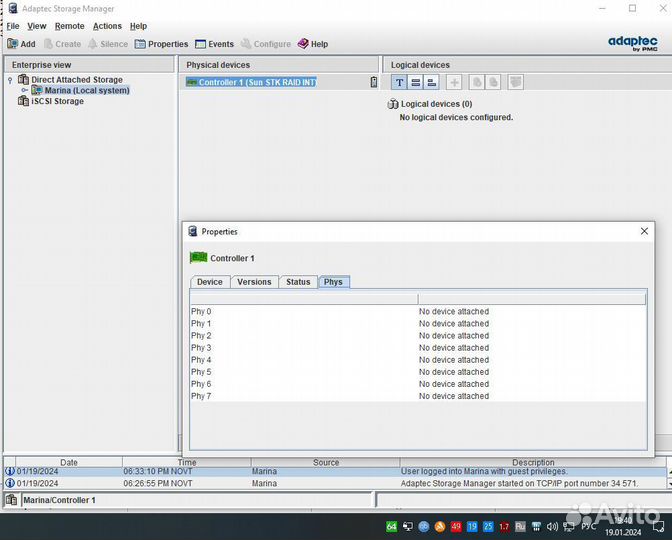
Task: Click the Physical devices panel header
Action: 279,65
